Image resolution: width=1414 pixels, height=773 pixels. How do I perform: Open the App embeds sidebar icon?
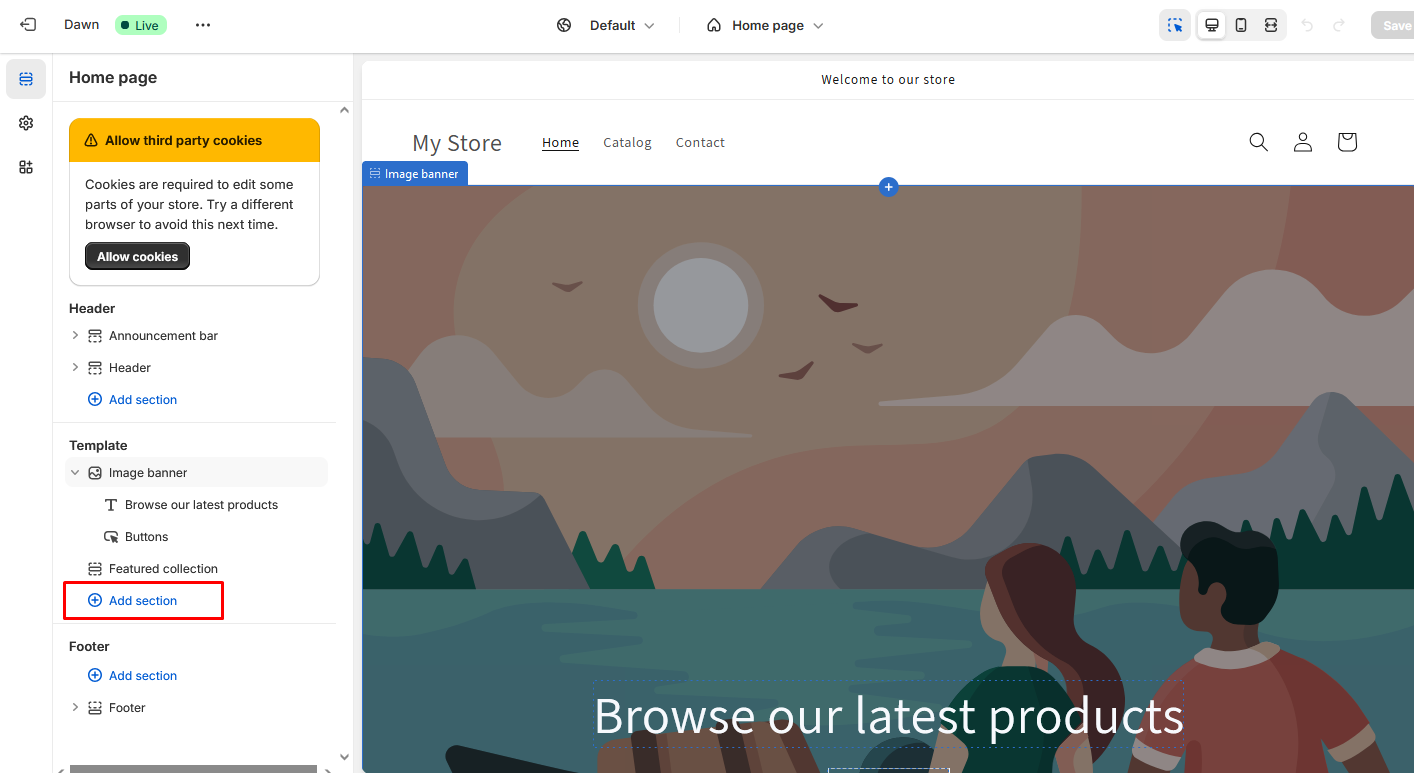pyautogui.click(x=26, y=167)
